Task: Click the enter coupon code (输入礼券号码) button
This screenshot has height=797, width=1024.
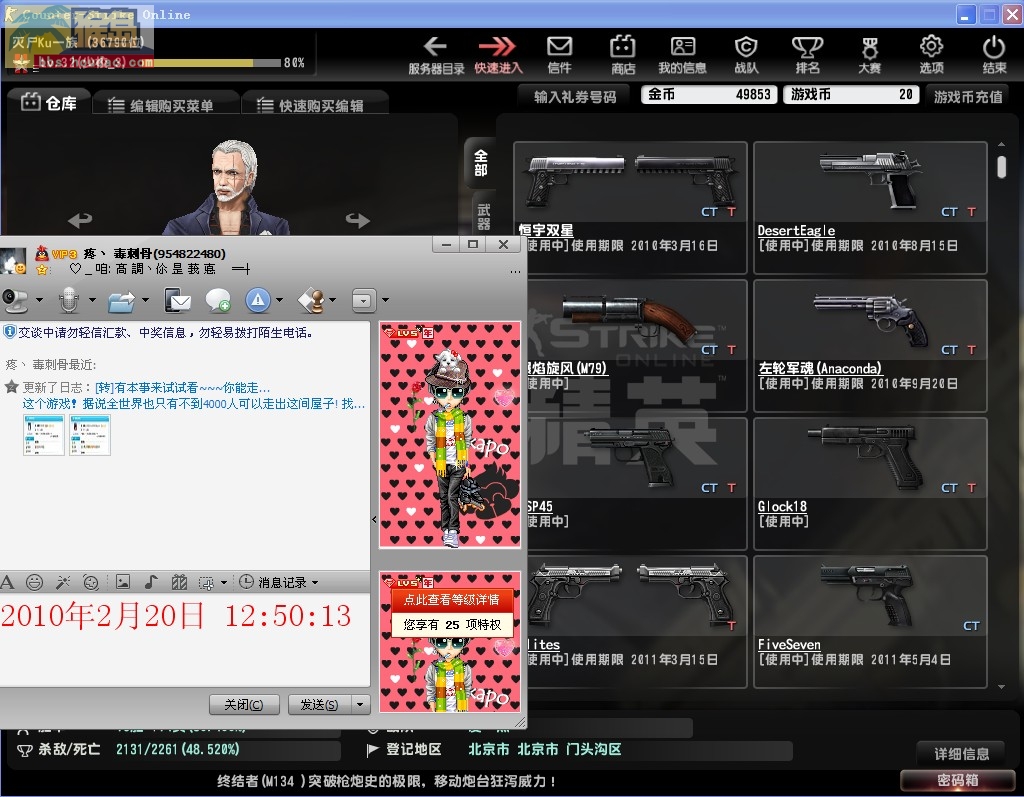Action: click(575, 97)
